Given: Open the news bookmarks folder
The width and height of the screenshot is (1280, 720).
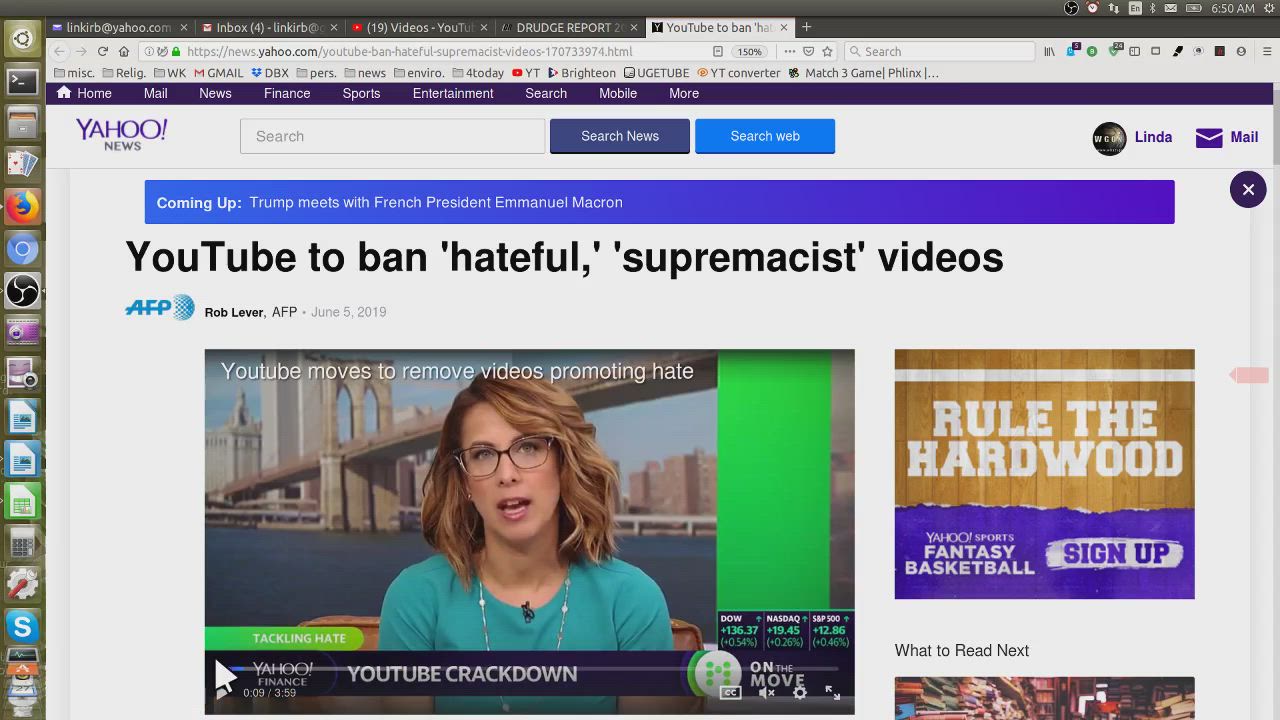Looking at the screenshot, I should [365, 73].
